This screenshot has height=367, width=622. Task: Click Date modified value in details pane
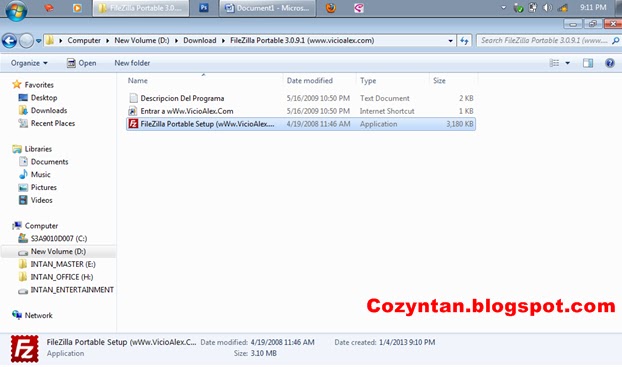282,342
